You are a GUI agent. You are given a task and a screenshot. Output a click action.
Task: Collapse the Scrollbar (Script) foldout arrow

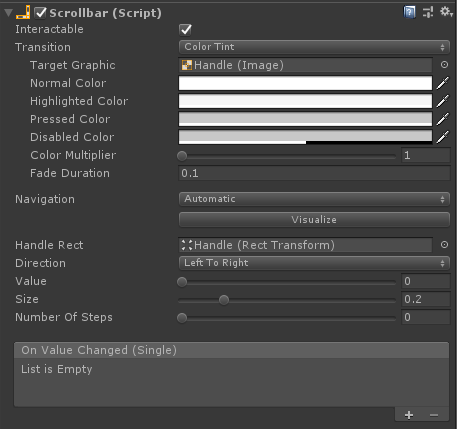pos(8,13)
